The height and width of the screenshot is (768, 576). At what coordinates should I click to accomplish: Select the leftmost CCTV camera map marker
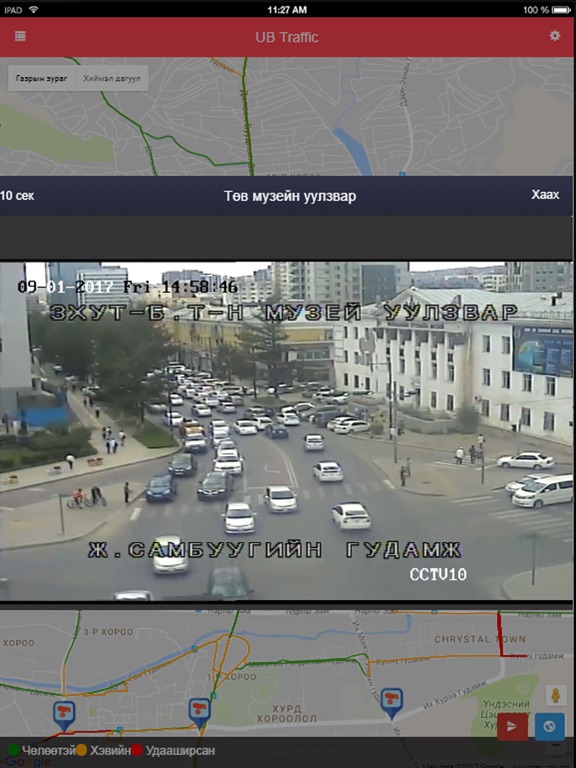pyautogui.click(x=64, y=716)
